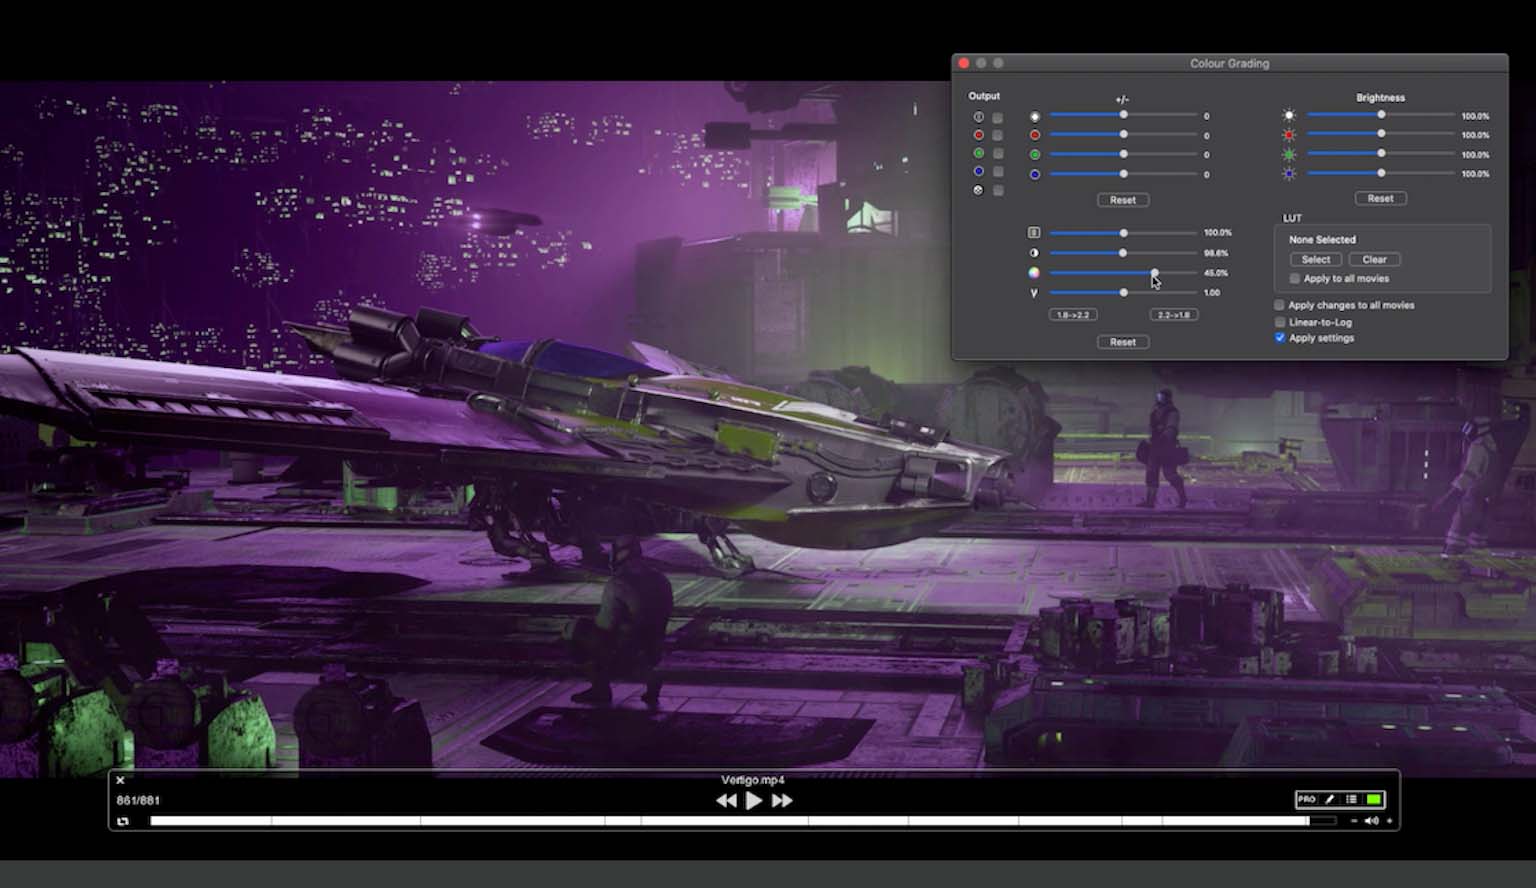Click the fast-forward button
This screenshot has width=1536, height=888.
tap(782, 800)
